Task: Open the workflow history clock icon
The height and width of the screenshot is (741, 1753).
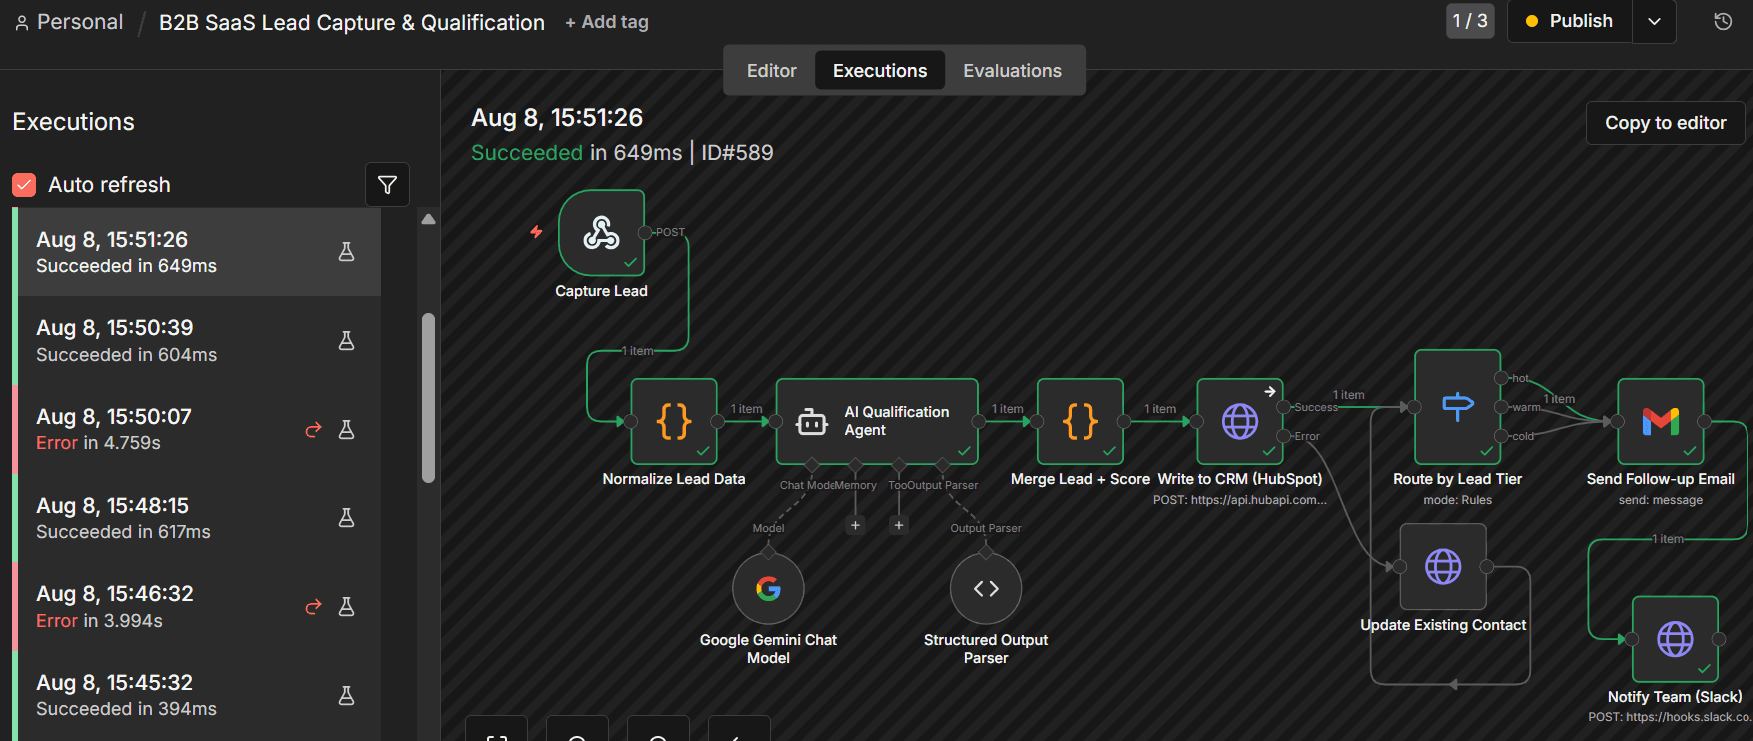Action: pos(1723,21)
